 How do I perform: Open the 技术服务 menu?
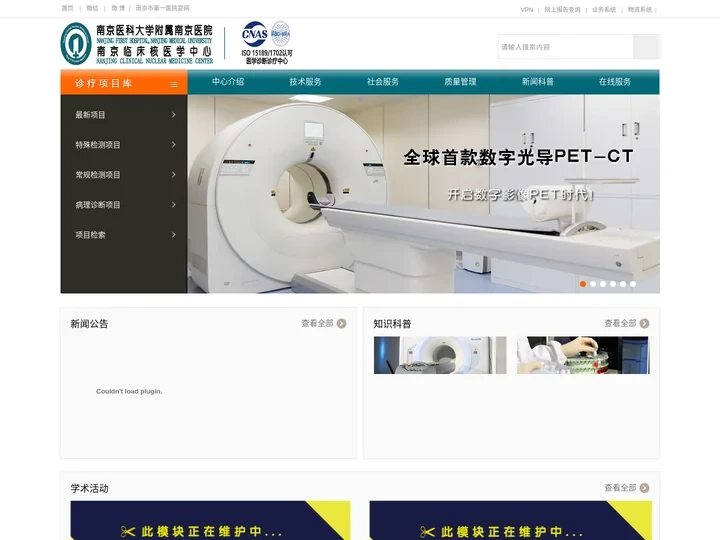[x=305, y=82]
